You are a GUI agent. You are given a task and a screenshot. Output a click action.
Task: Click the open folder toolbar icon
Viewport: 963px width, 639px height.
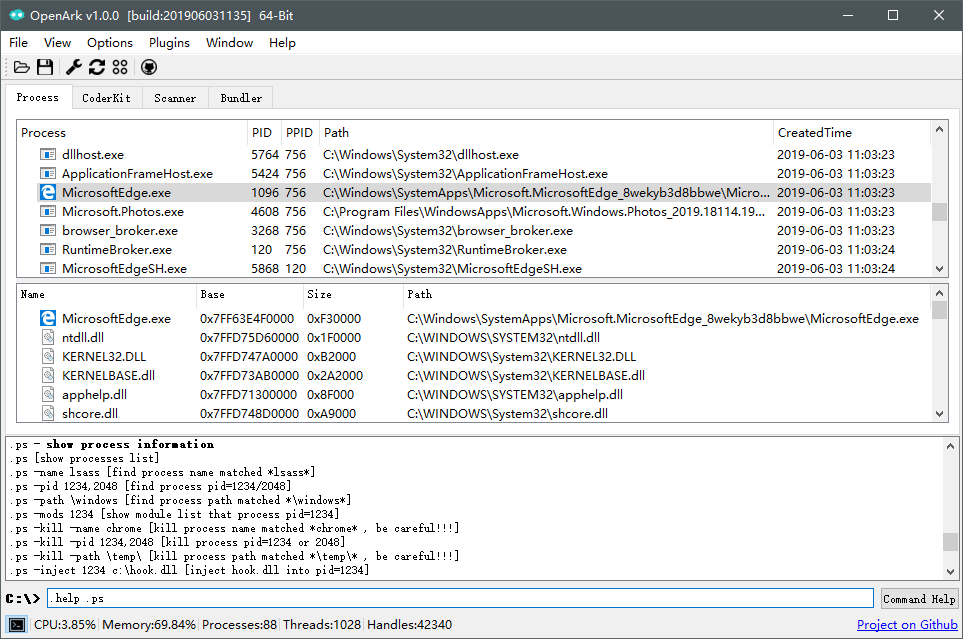(x=21, y=67)
